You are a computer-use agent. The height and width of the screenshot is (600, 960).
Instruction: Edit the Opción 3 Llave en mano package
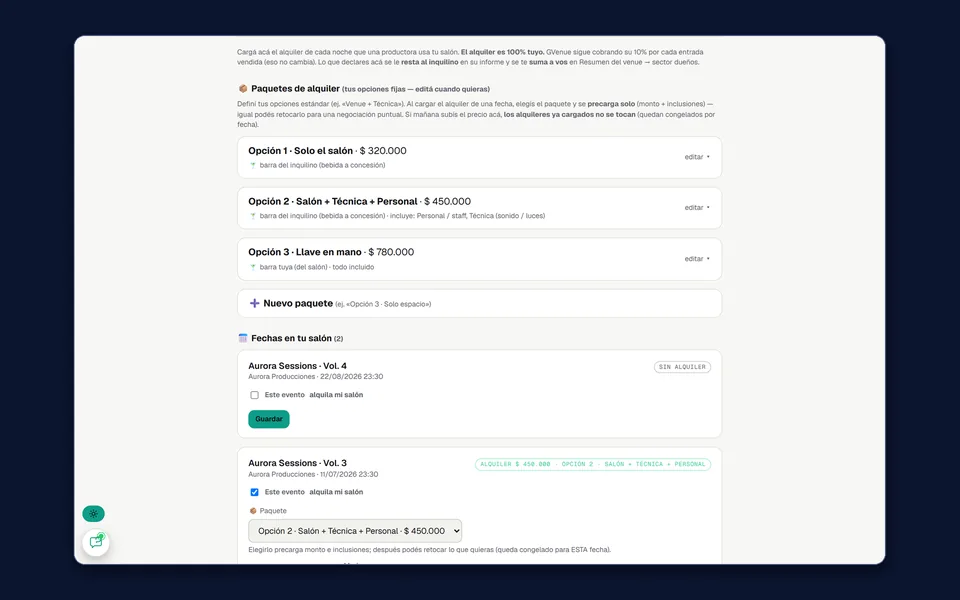point(697,259)
